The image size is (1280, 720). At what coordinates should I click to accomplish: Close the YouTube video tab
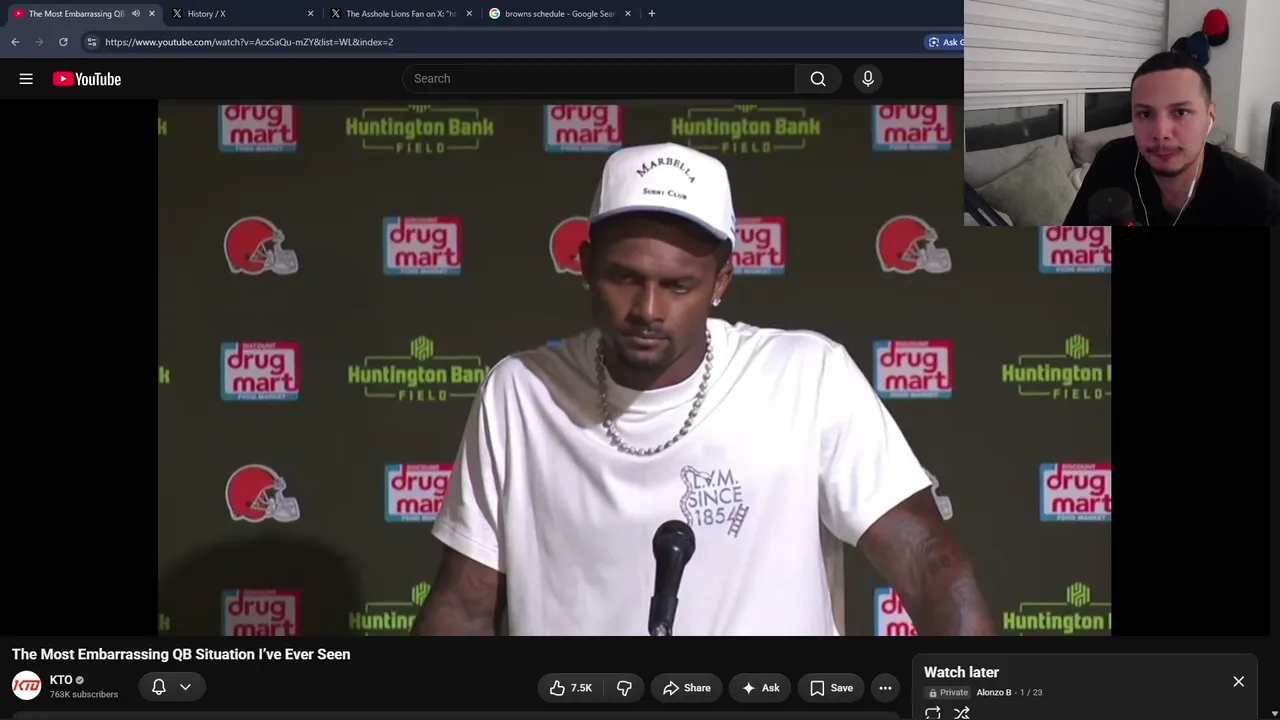[151, 14]
